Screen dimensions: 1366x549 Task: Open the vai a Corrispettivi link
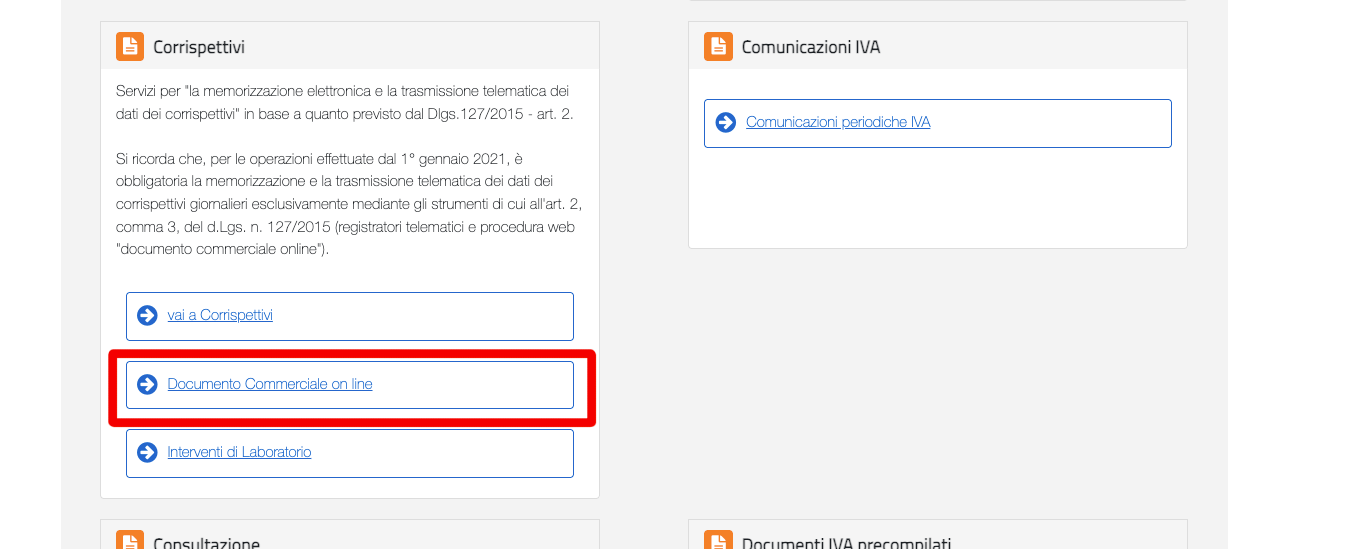point(220,316)
